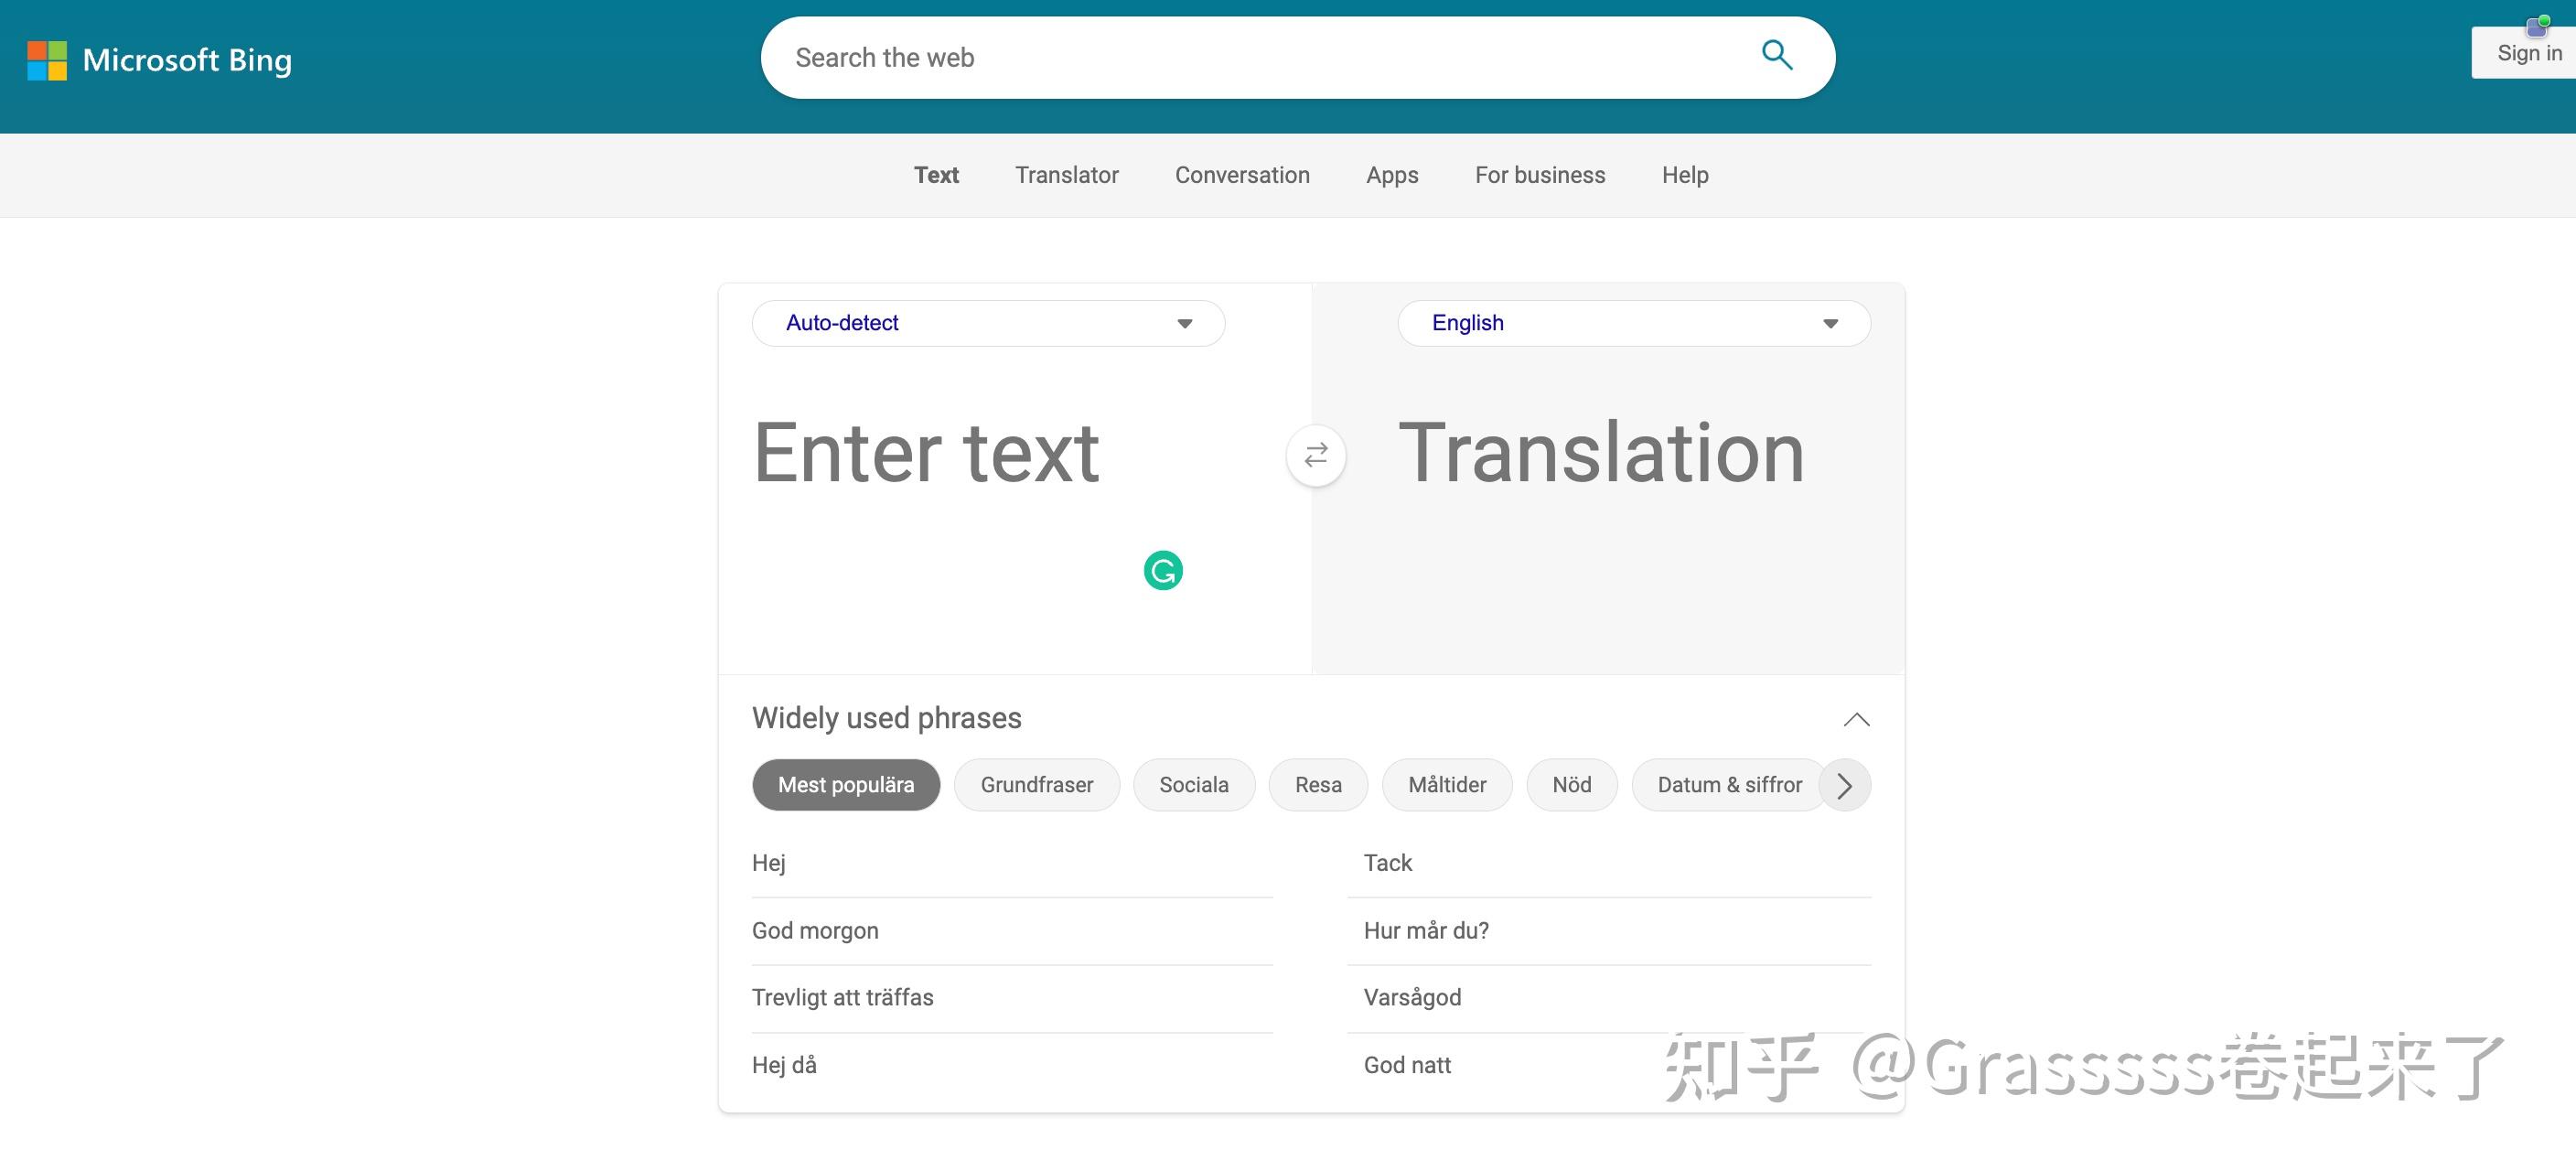
Task: Click the Microsoft Bing logo
Action: [160, 60]
